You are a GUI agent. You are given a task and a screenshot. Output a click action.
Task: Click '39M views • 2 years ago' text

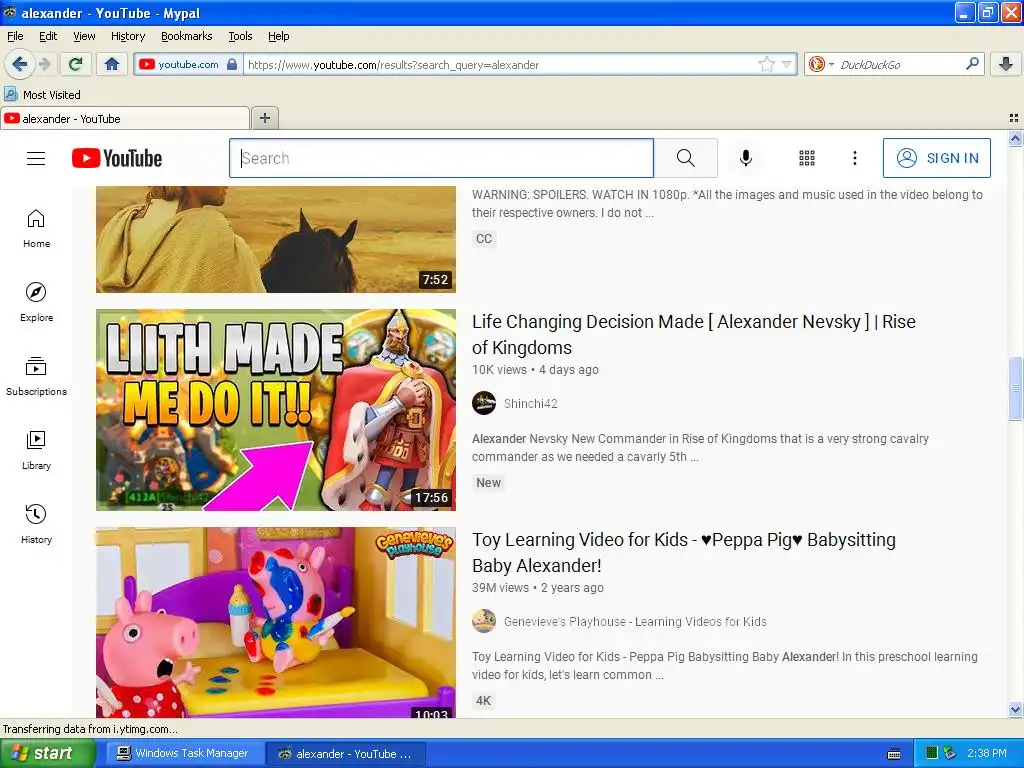pos(538,588)
